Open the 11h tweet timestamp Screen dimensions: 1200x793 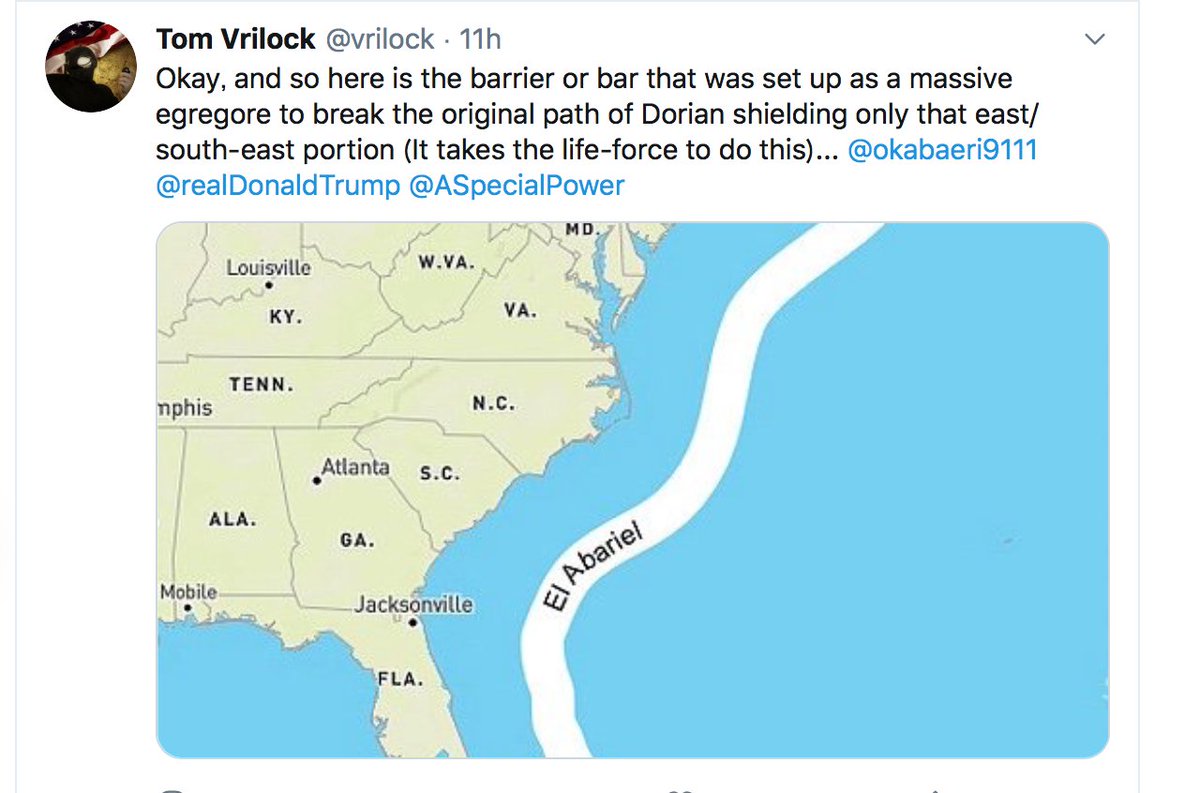click(479, 40)
